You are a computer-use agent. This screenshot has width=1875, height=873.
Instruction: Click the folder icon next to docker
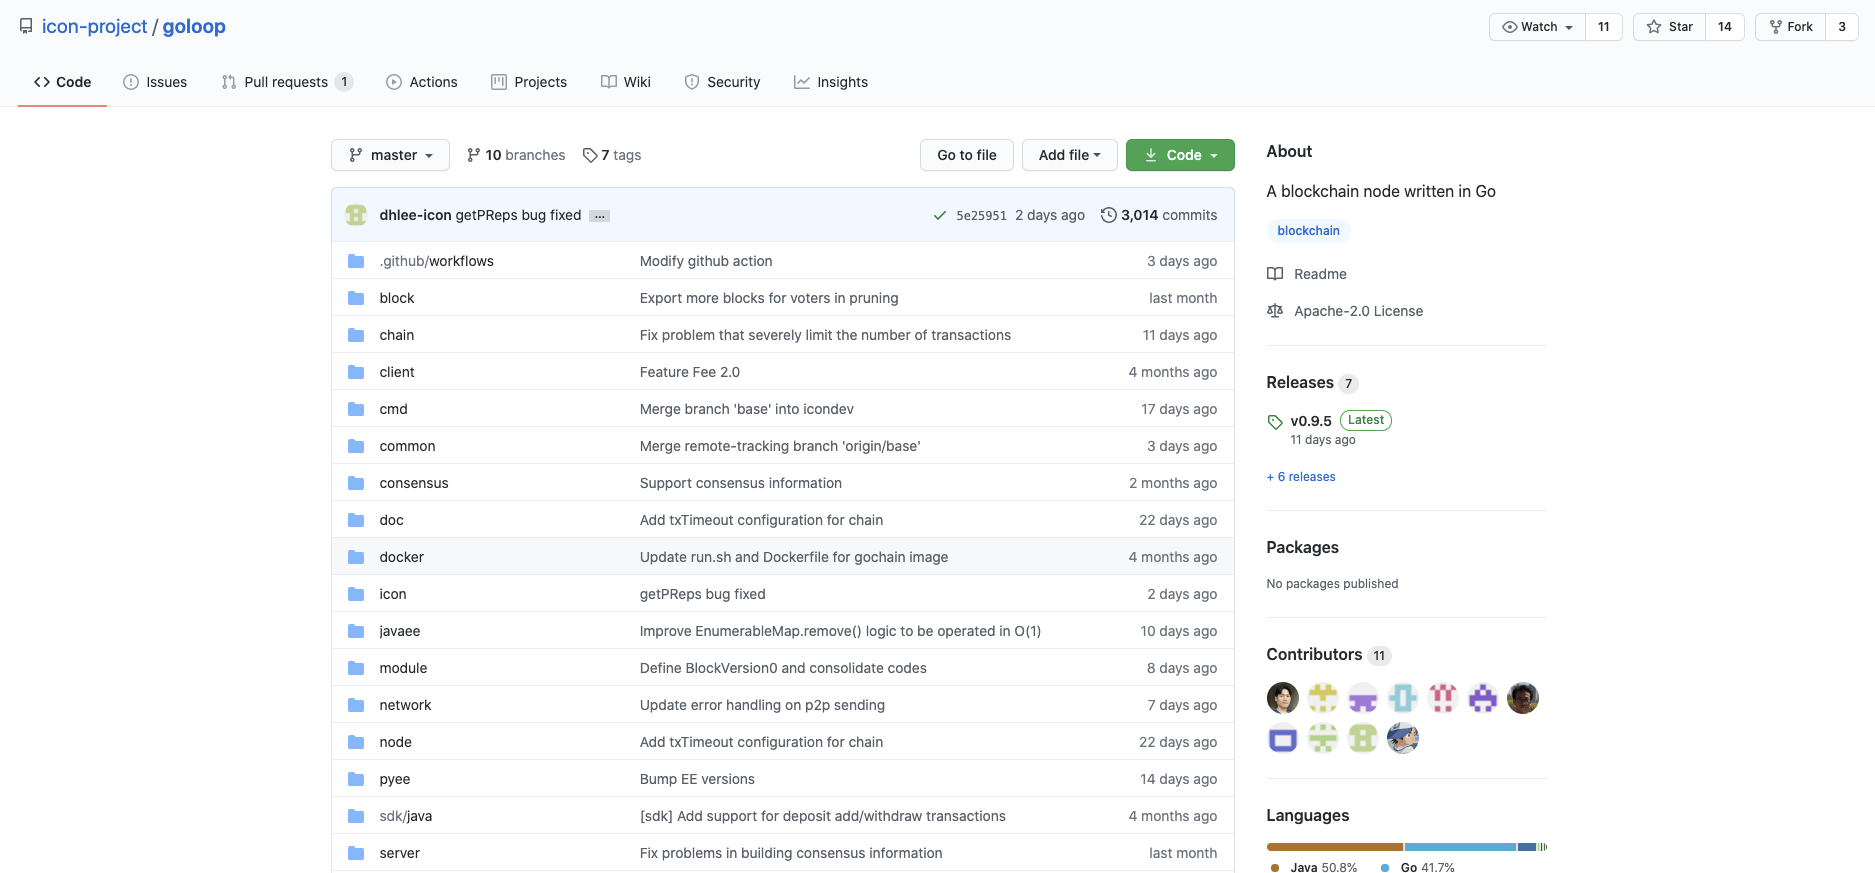tap(356, 557)
